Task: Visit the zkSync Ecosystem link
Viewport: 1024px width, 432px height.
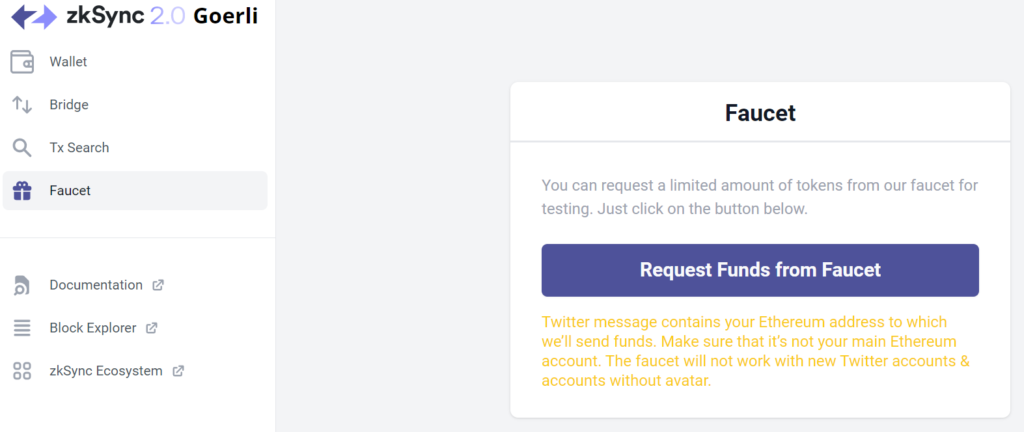Action: (106, 371)
